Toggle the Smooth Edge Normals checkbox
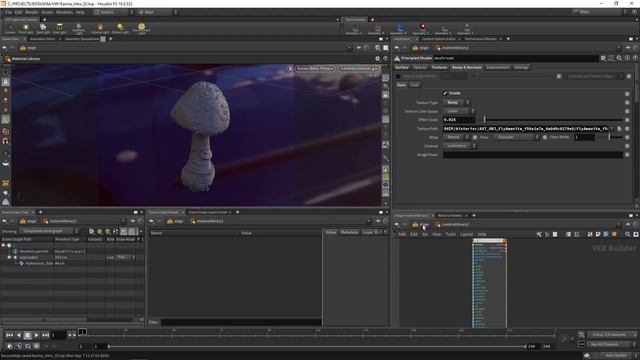 coord(398,76)
